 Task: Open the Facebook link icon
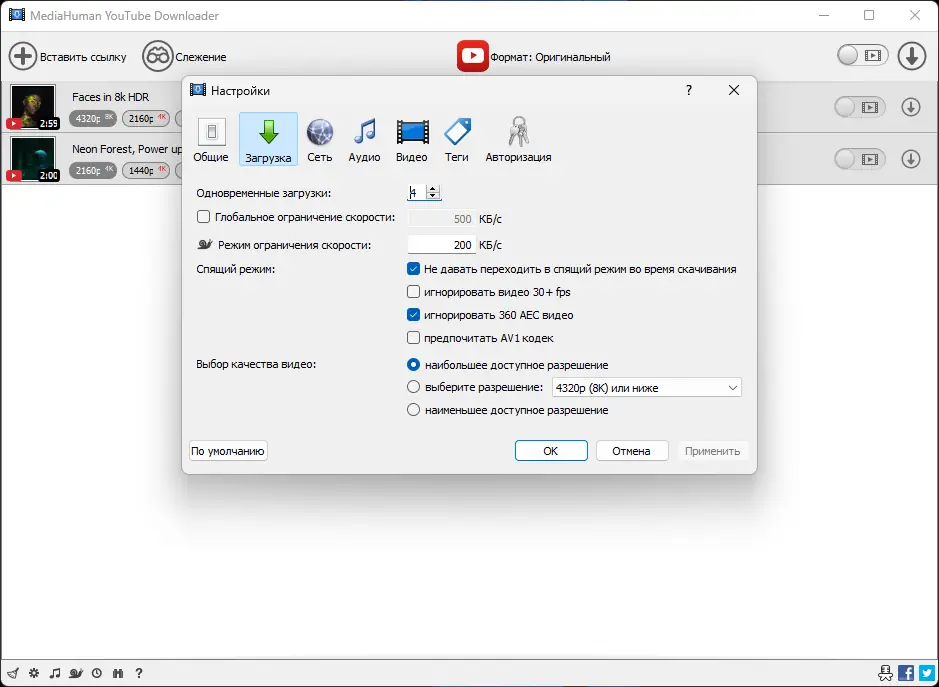[x=906, y=673]
